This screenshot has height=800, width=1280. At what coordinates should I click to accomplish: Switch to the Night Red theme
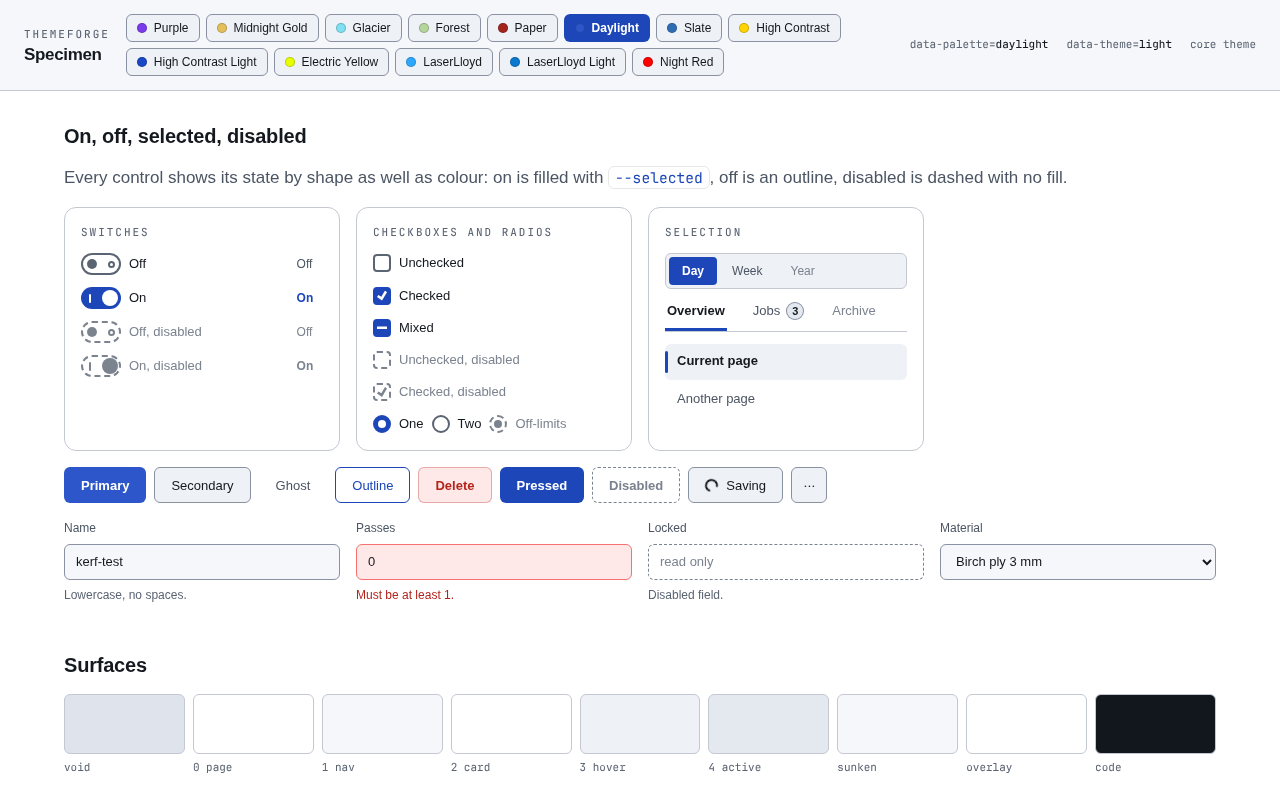coord(678,62)
